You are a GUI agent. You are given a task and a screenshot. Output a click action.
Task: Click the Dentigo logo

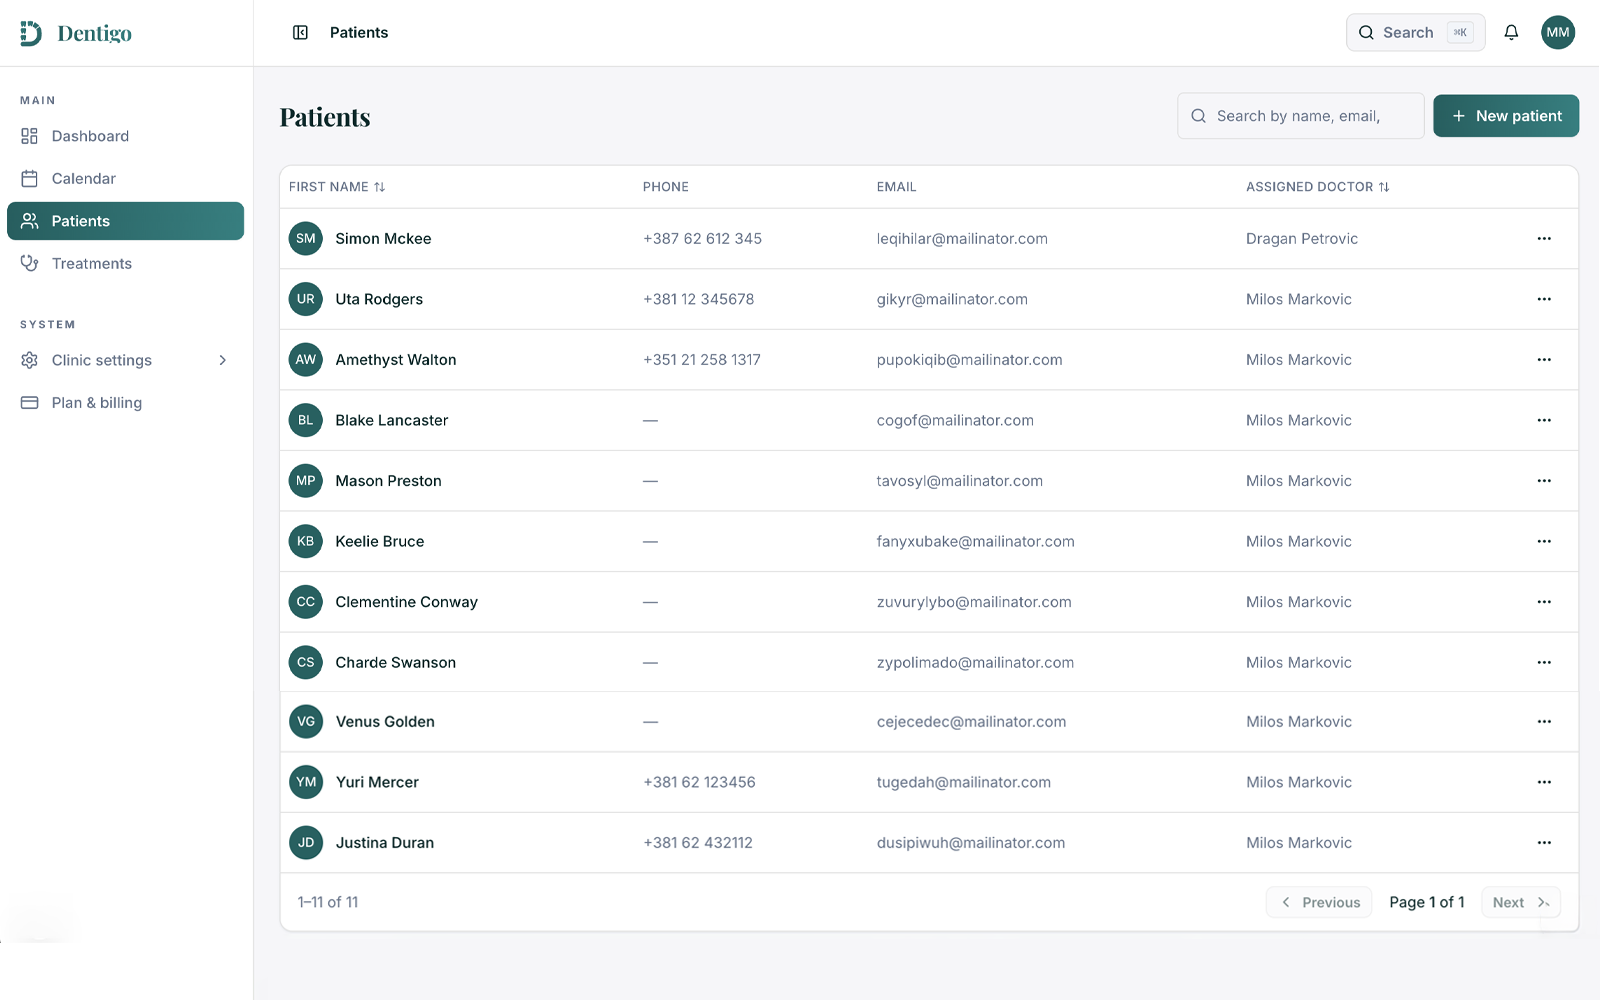(x=76, y=33)
